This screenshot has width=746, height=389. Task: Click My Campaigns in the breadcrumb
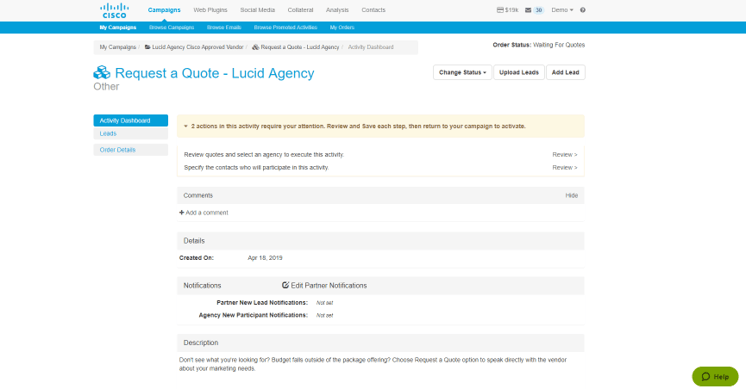(118, 47)
